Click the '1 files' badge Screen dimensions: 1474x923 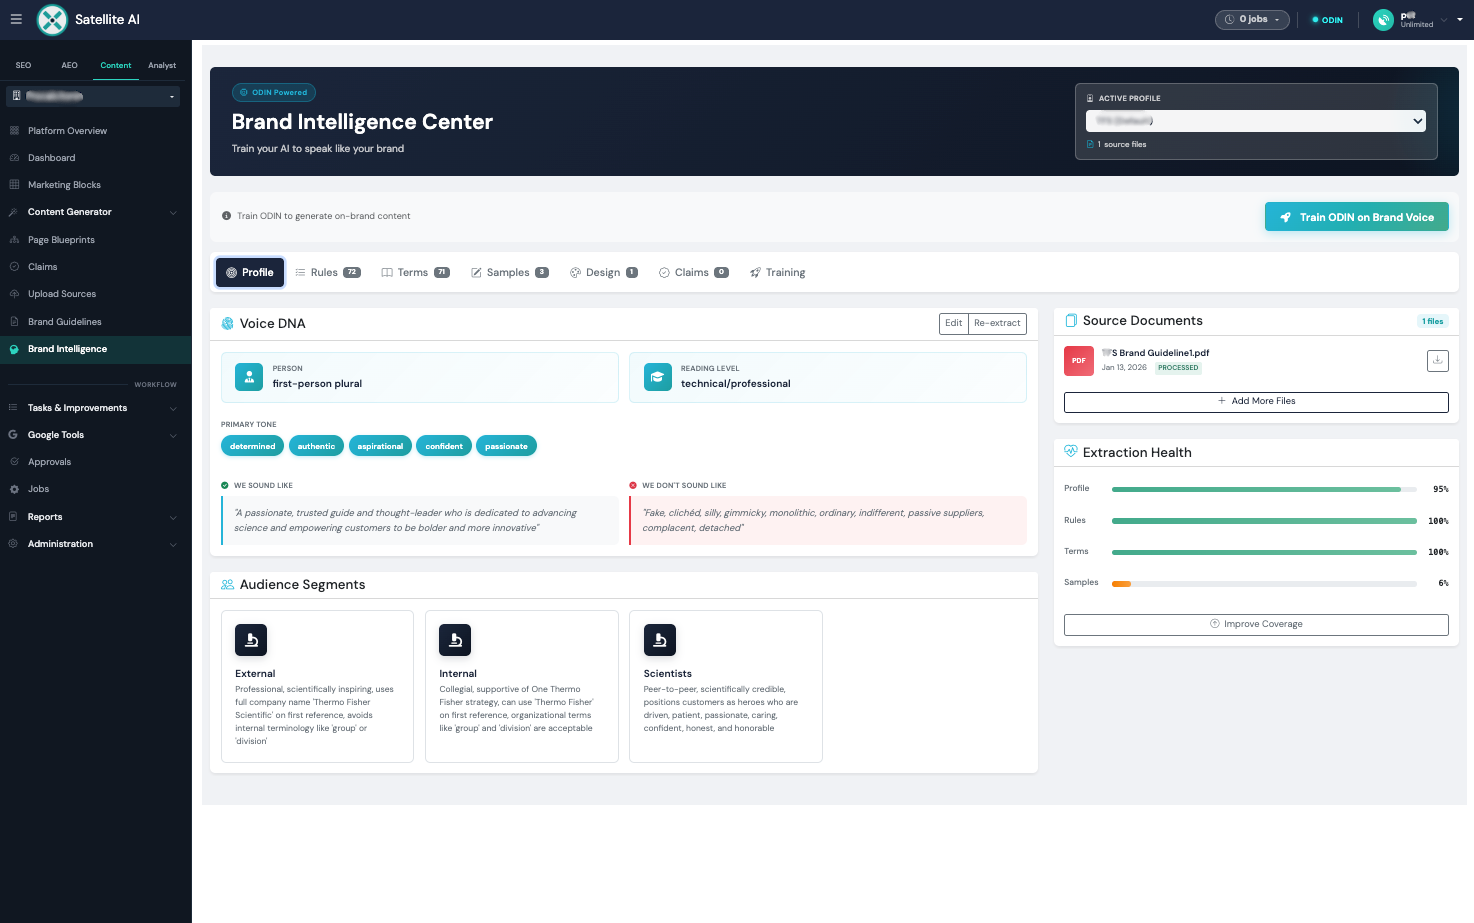tap(1433, 321)
